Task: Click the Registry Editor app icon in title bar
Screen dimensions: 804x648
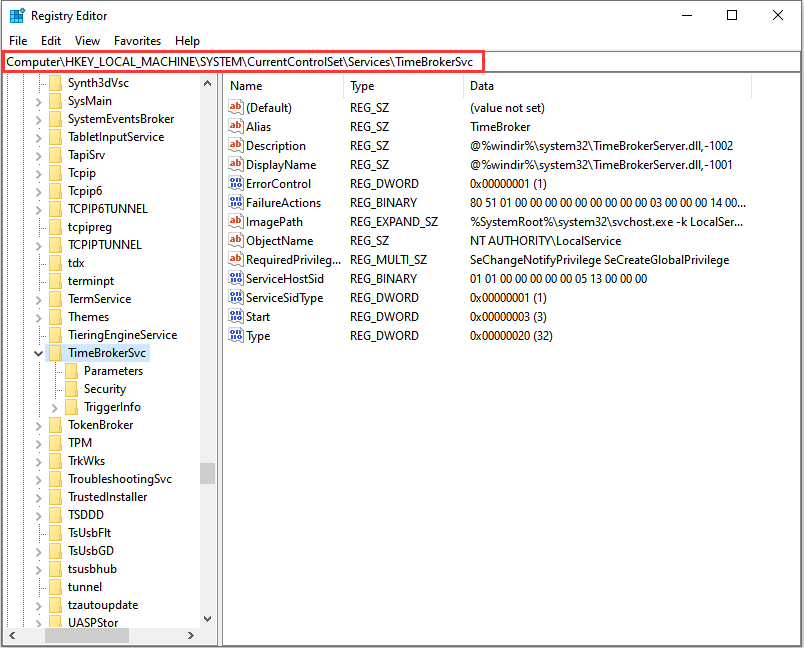Action: point(17,15)
